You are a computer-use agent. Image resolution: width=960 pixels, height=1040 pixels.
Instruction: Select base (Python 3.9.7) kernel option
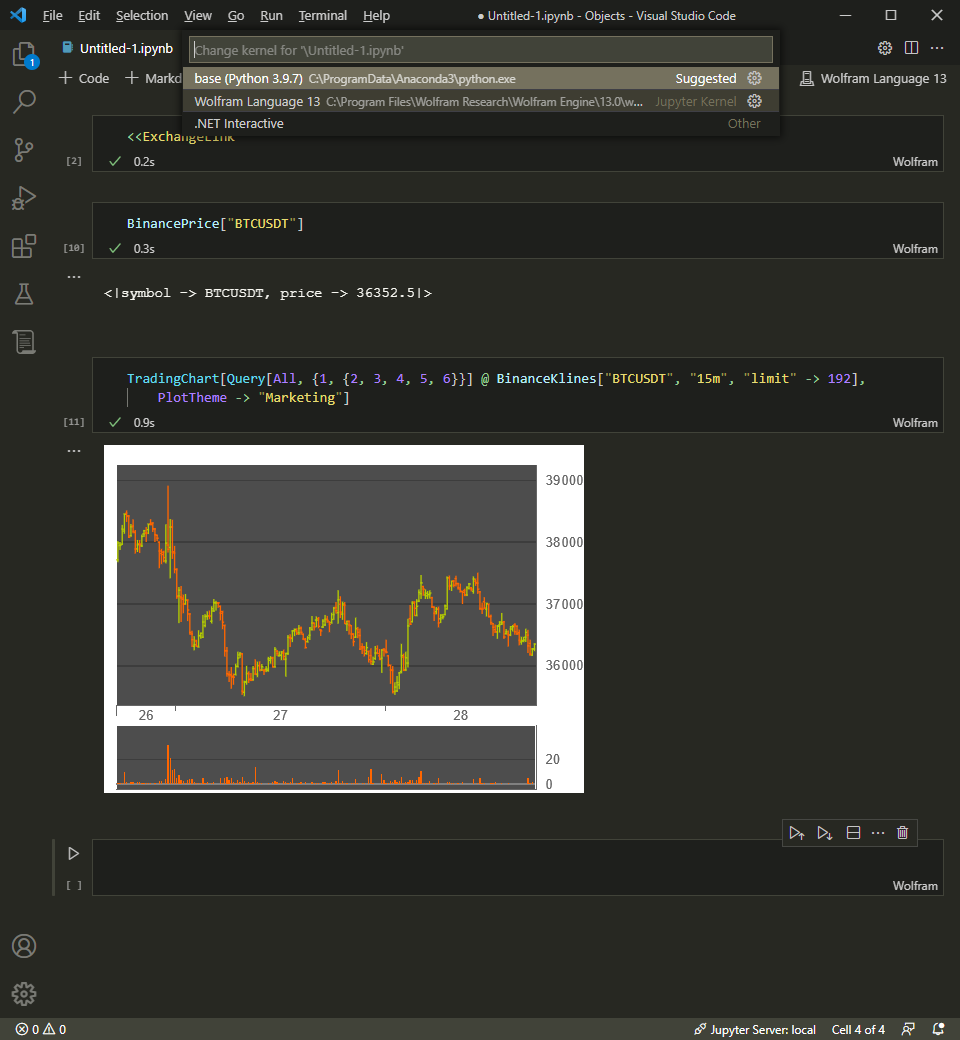[x=480, y=78]
